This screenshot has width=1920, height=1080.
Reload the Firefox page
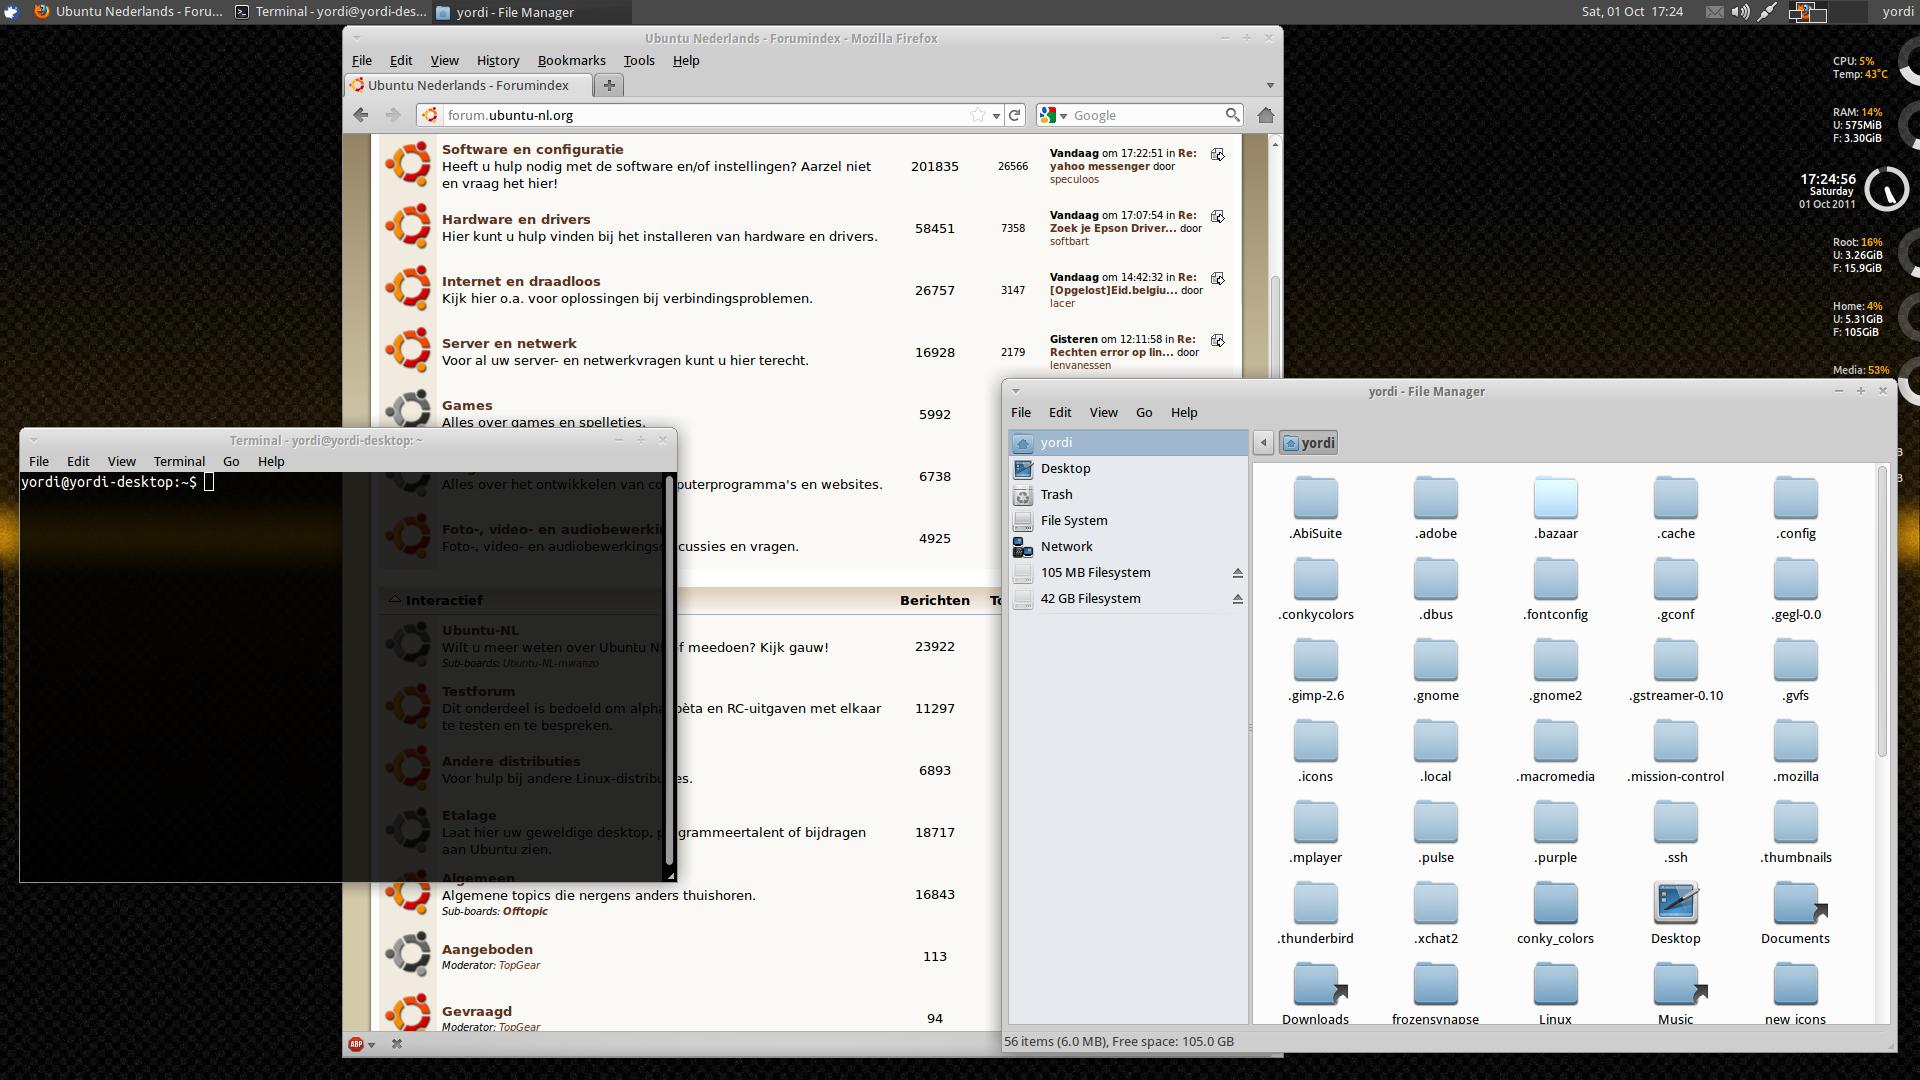(1014, 115)
